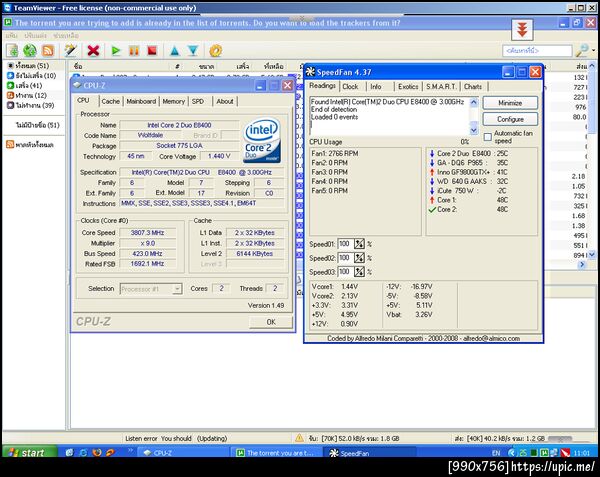Open the CPU-Z About tab

(x=225, y=101)
